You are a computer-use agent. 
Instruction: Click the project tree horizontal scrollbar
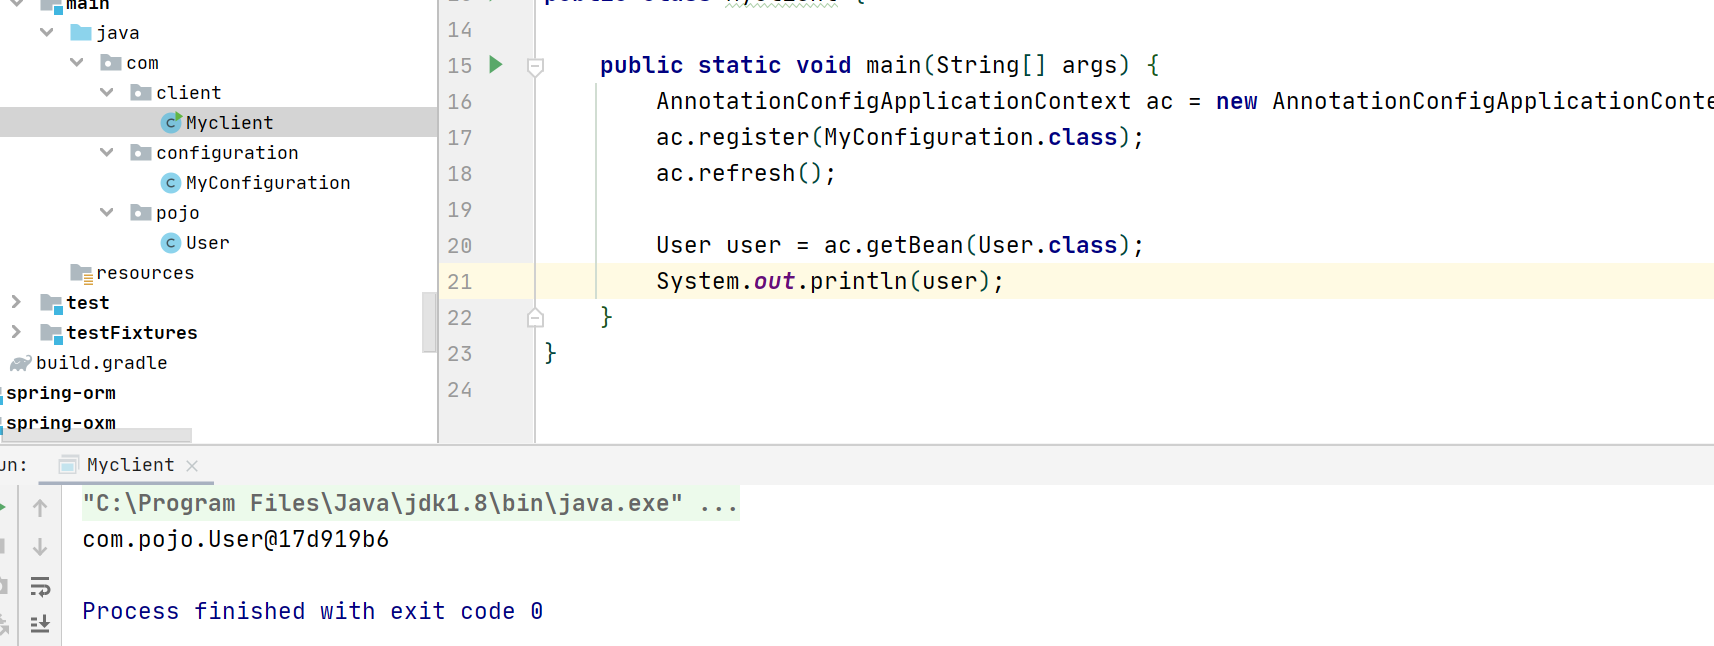96,435
